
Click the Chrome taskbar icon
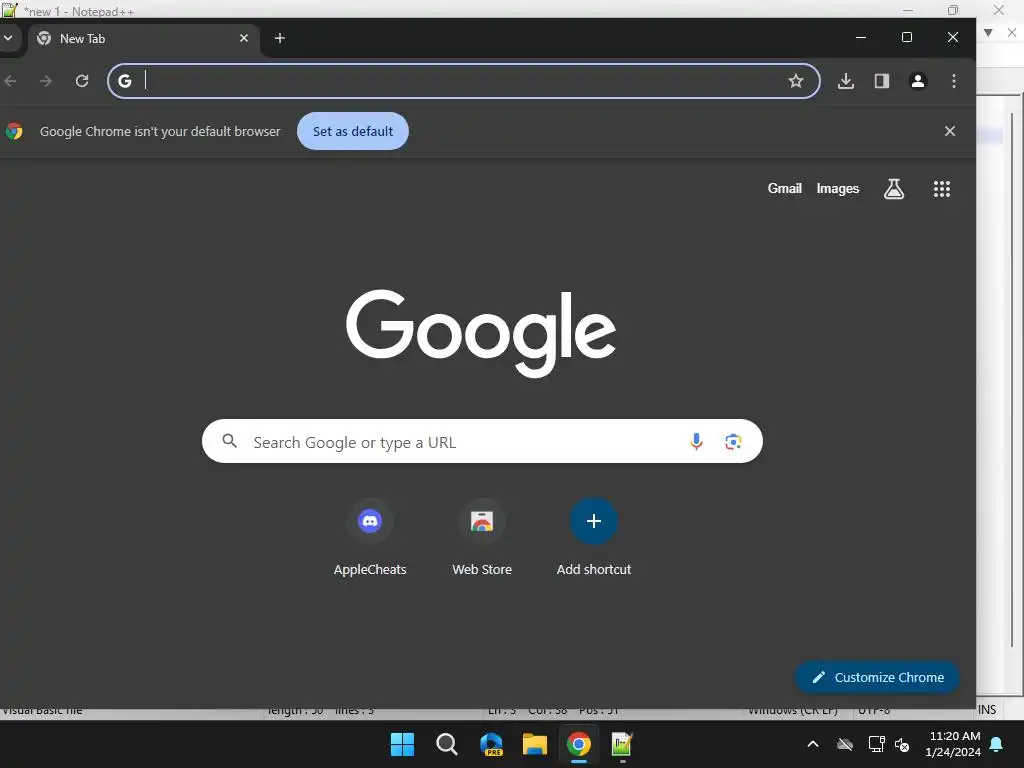[x=579, y=744]
